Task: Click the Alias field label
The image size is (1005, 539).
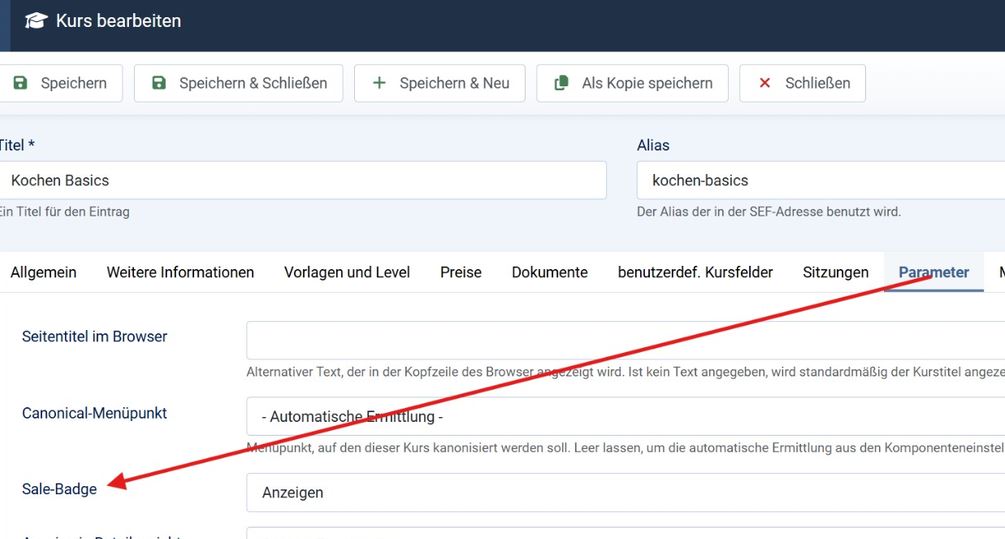Action: [653, 145]
